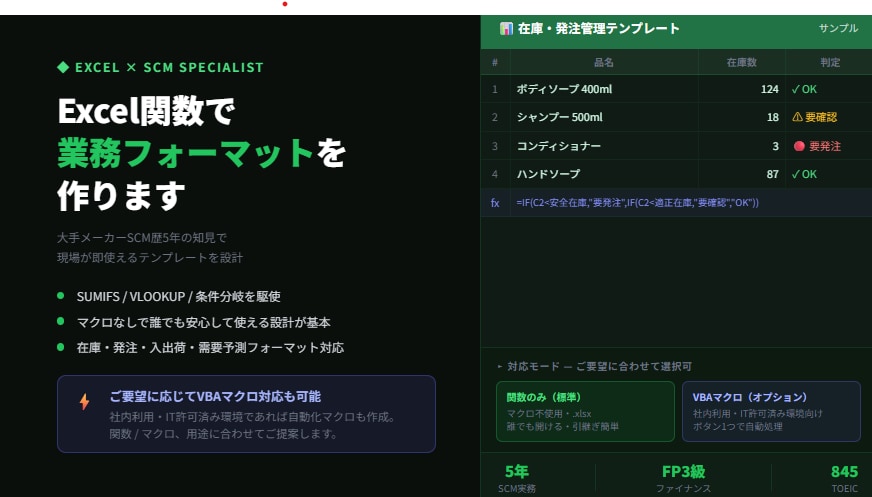Click the fx formula icon
The width and height of the screenshot is (872, 497).
(495, 203)
